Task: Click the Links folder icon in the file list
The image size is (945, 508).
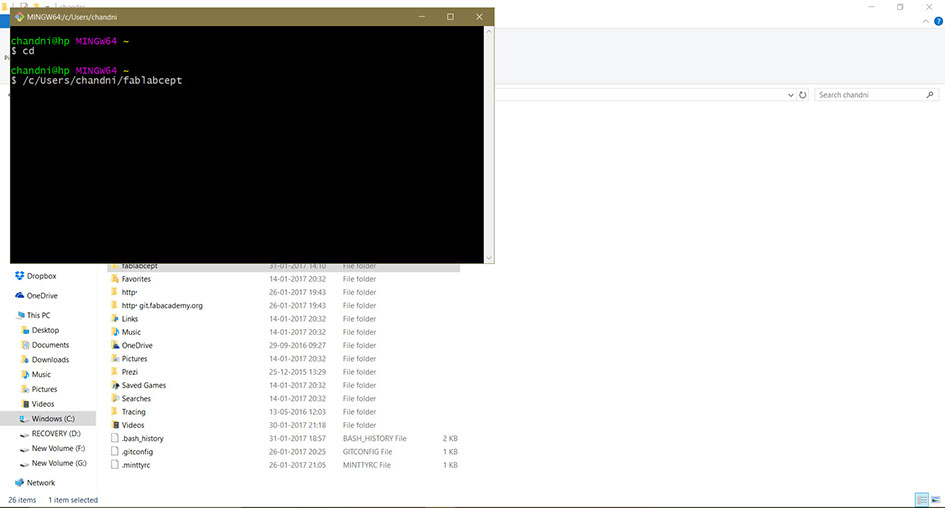Action: point(115,319)
